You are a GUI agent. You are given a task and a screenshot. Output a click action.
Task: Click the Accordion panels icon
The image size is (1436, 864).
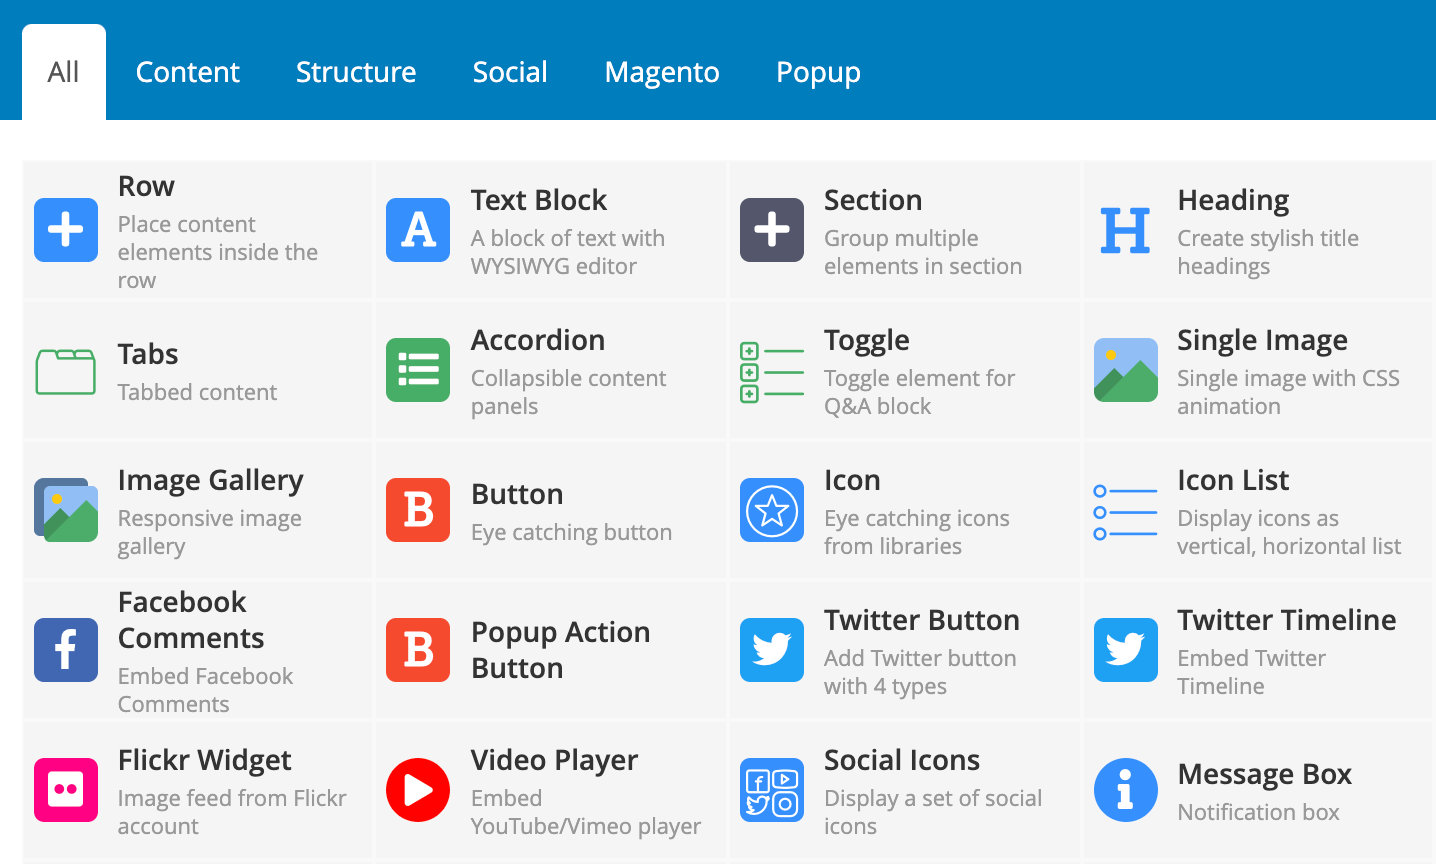click(418, 370)
